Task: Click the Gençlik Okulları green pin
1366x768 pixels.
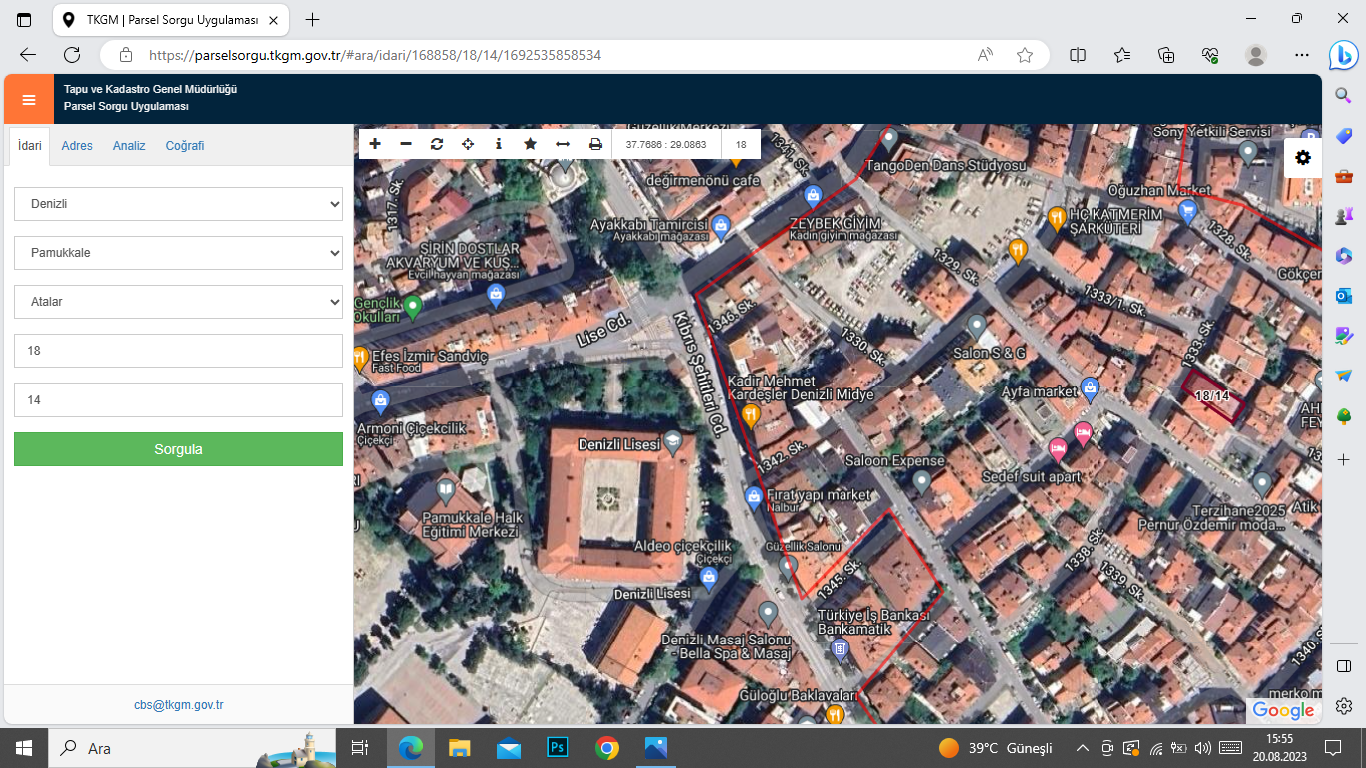Action: coord(413,305)
